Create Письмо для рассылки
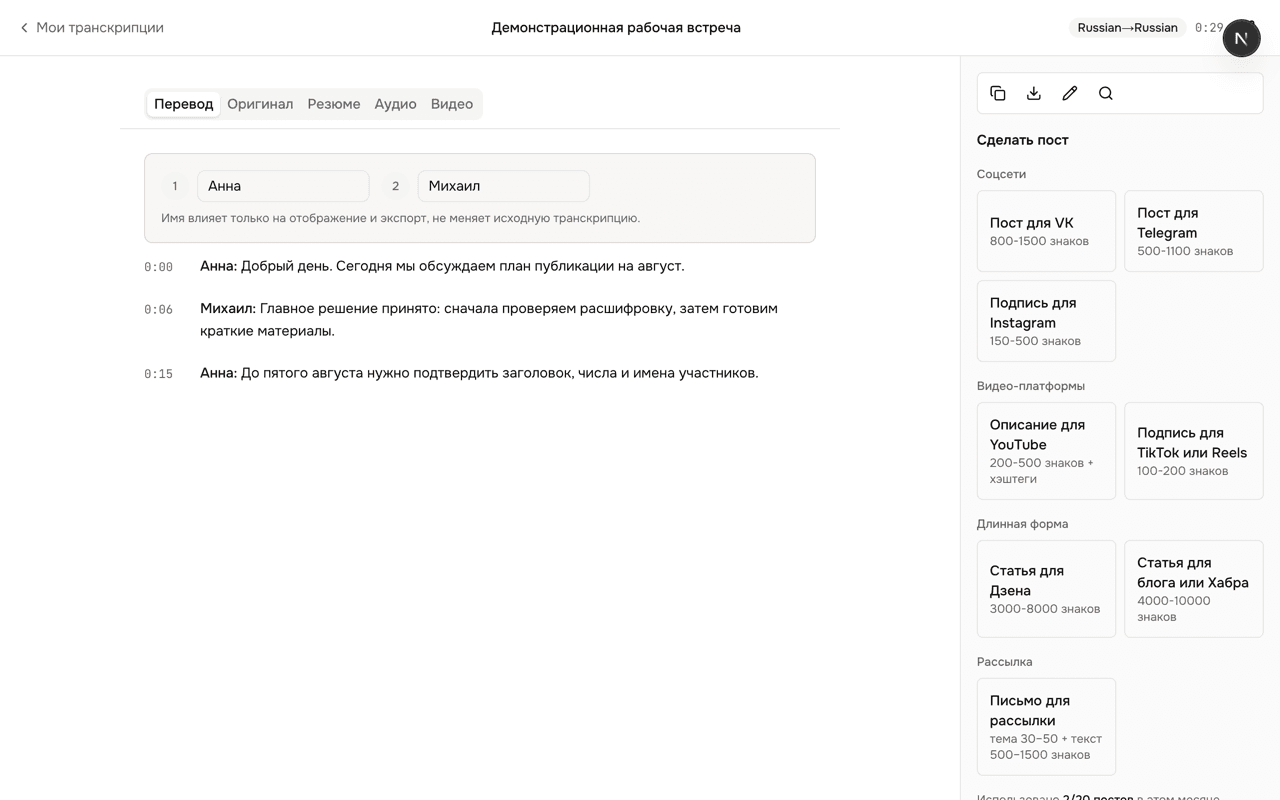The height and width of the screenshot is (800, 1280). [1046, 727]
